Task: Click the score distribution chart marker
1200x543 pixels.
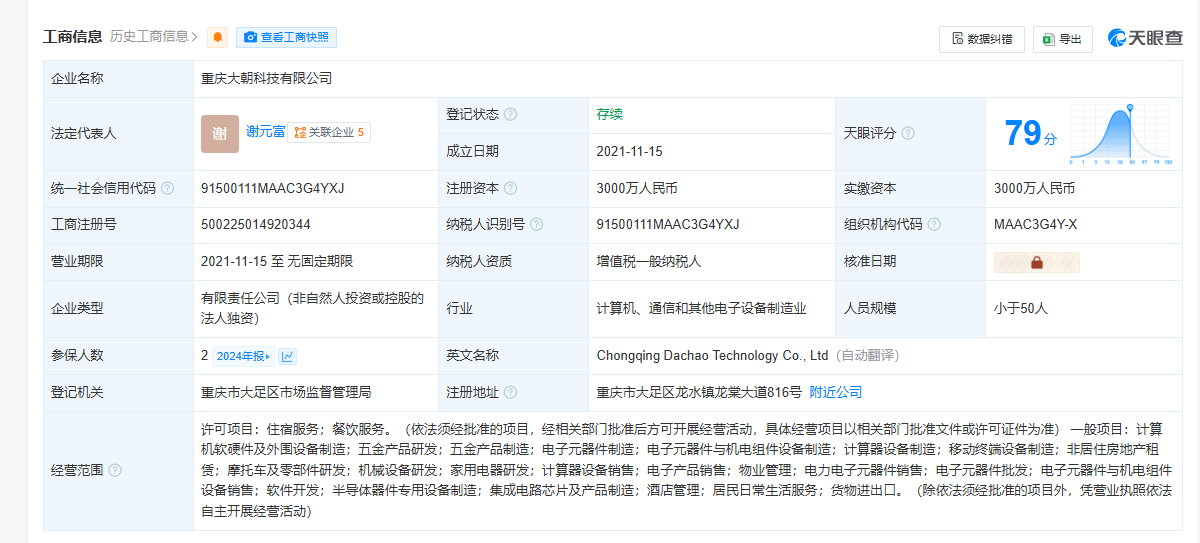Action: [1130, 107]
